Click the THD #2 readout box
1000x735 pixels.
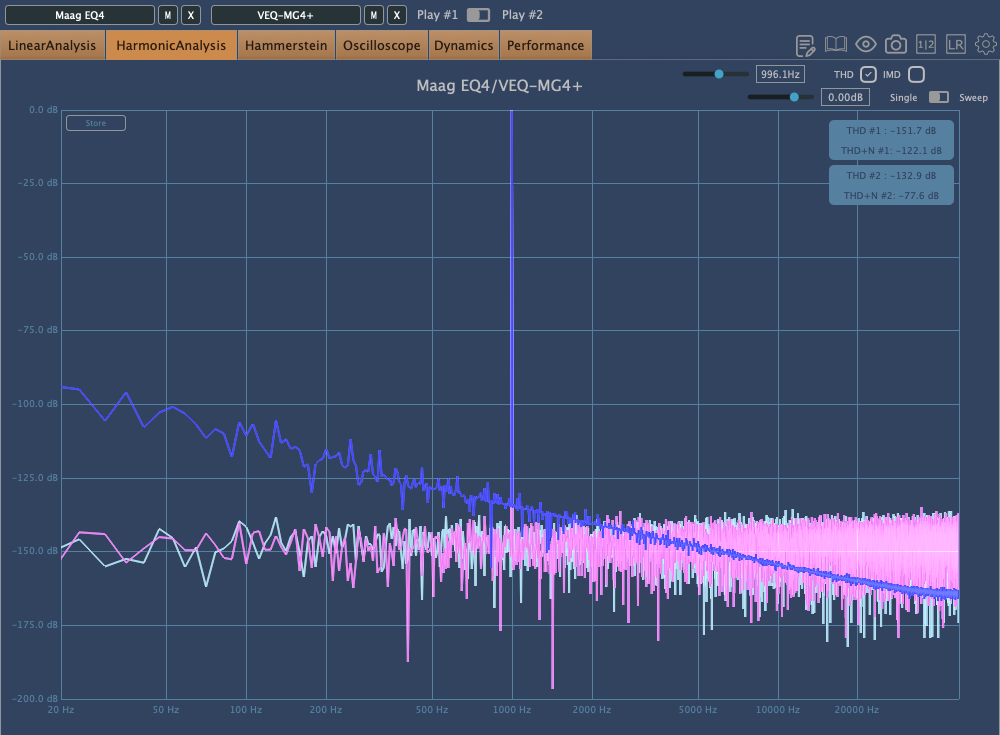tap(891, 185)
